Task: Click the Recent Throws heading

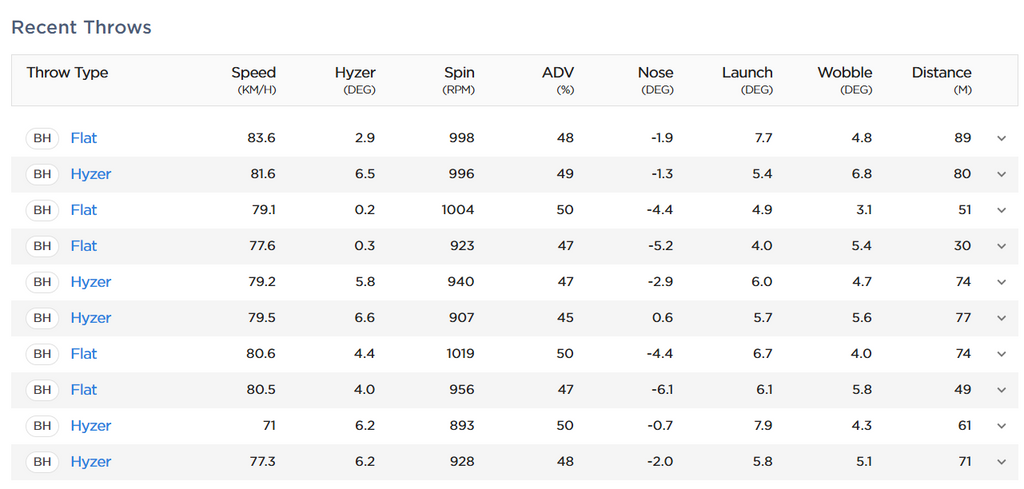Action: [x=81, y=27]
